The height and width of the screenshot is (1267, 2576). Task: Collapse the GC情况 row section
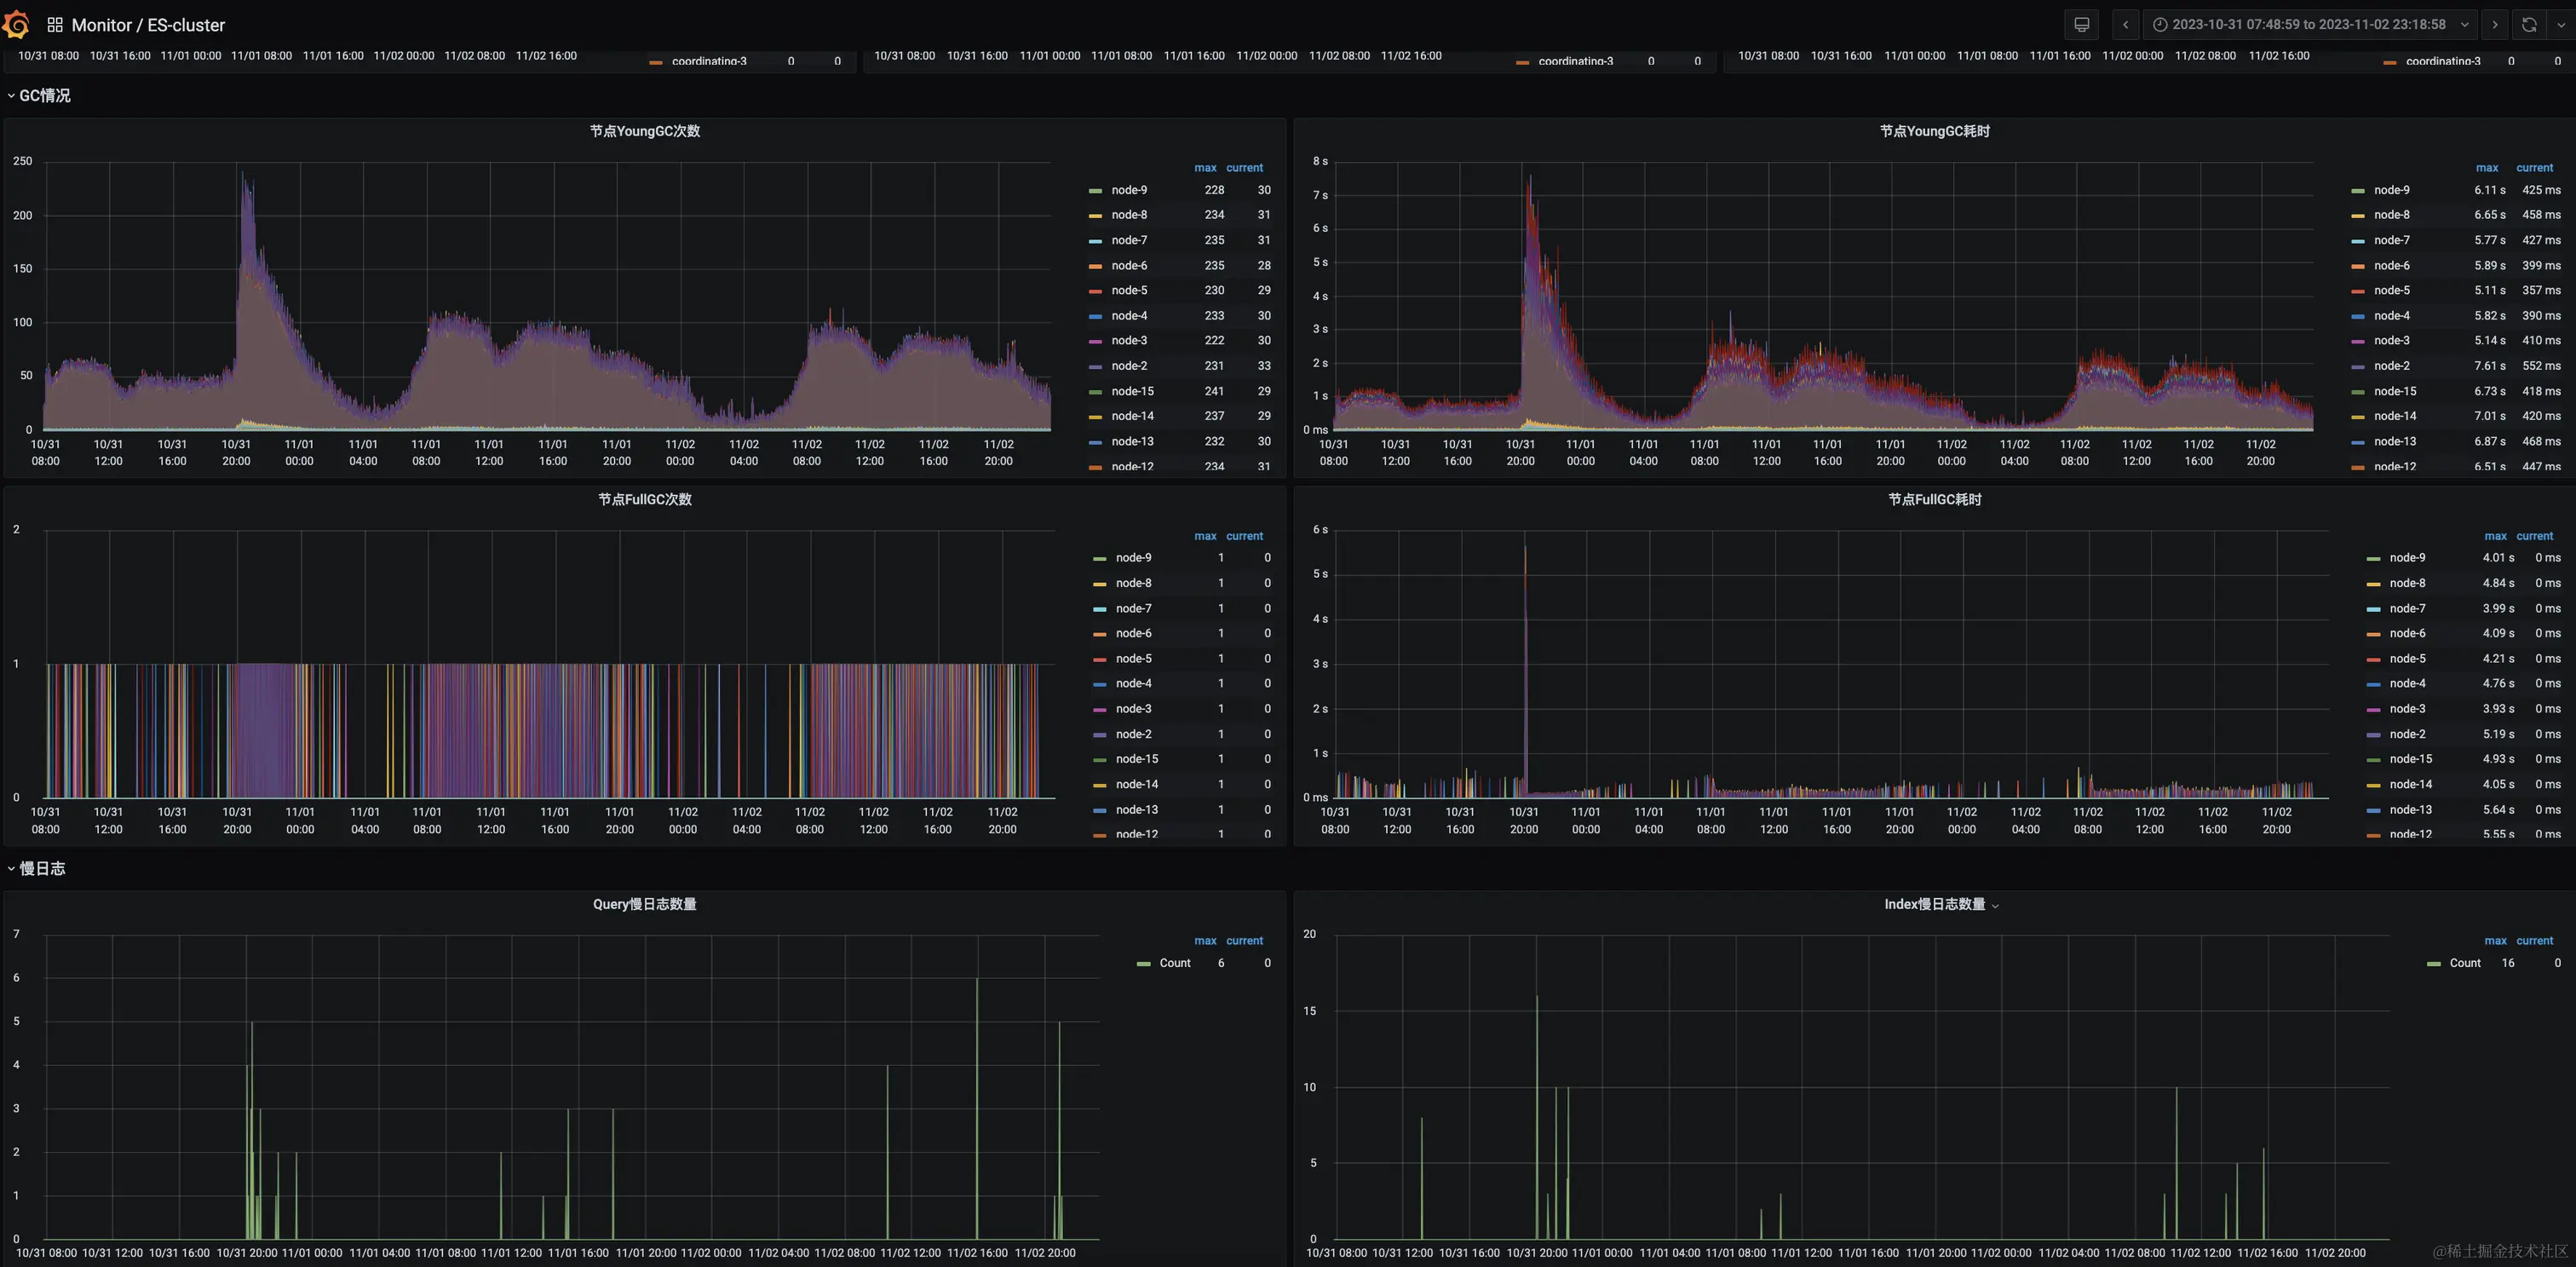coord(44,96)
